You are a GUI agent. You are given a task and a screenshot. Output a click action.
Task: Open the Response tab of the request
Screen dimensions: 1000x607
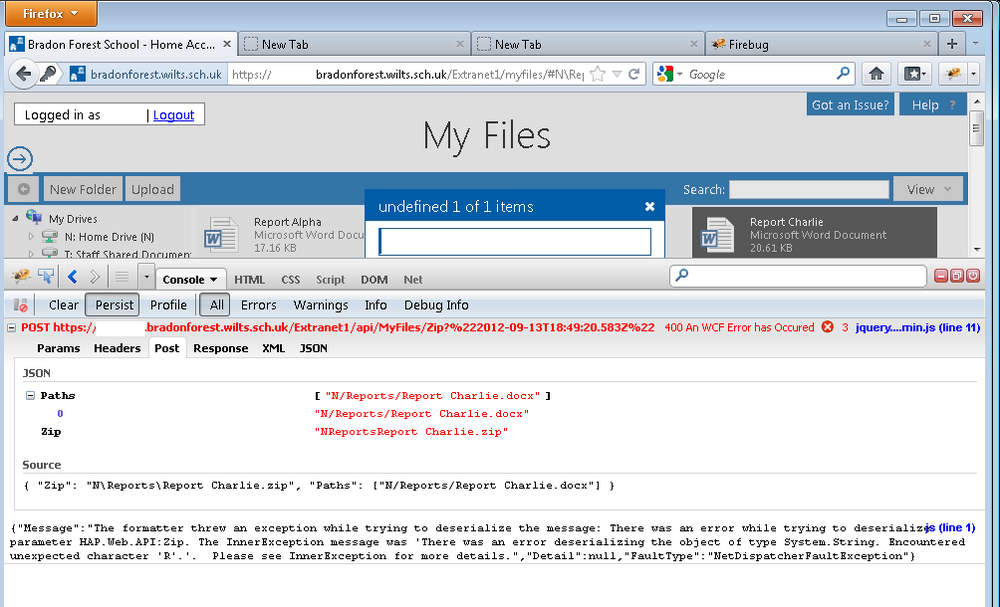point(220,348)
